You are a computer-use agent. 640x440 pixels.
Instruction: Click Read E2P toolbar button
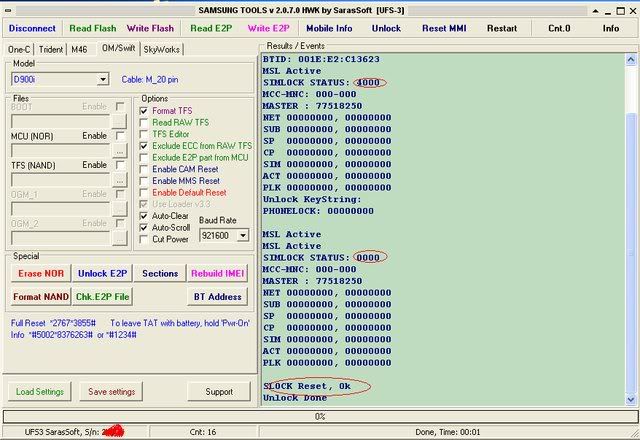(x=211, y=28)
